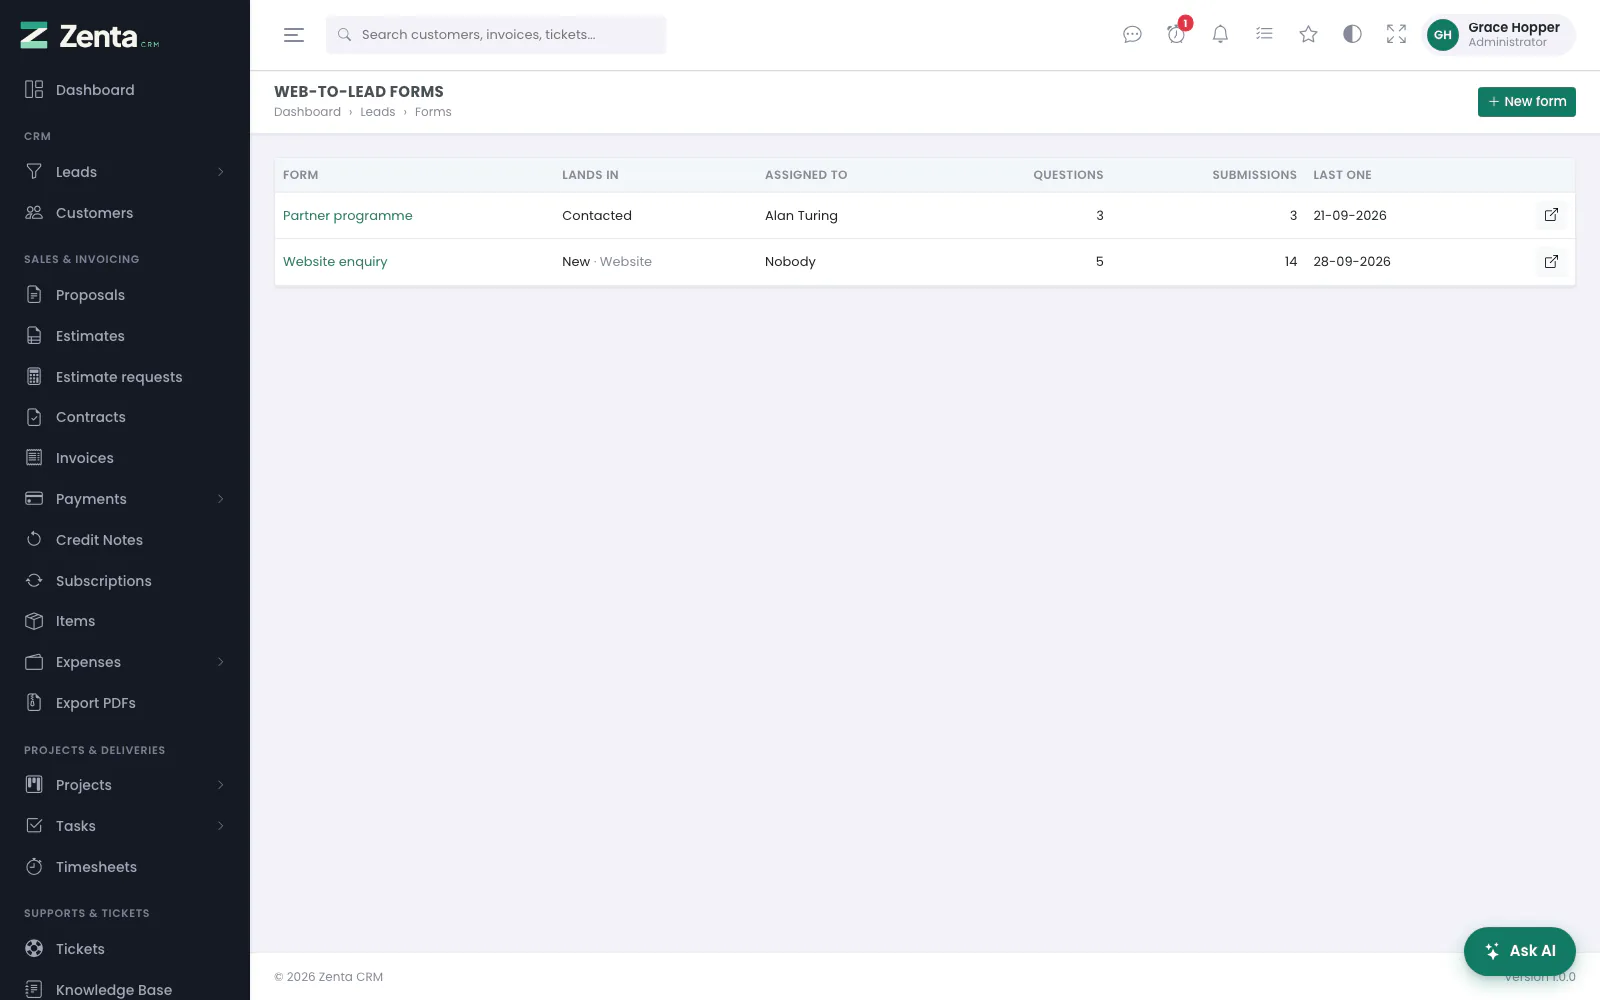Click the favorites star icon
The width and height of the screenshot is (1600, 1000).
(x=1308, y=35)
